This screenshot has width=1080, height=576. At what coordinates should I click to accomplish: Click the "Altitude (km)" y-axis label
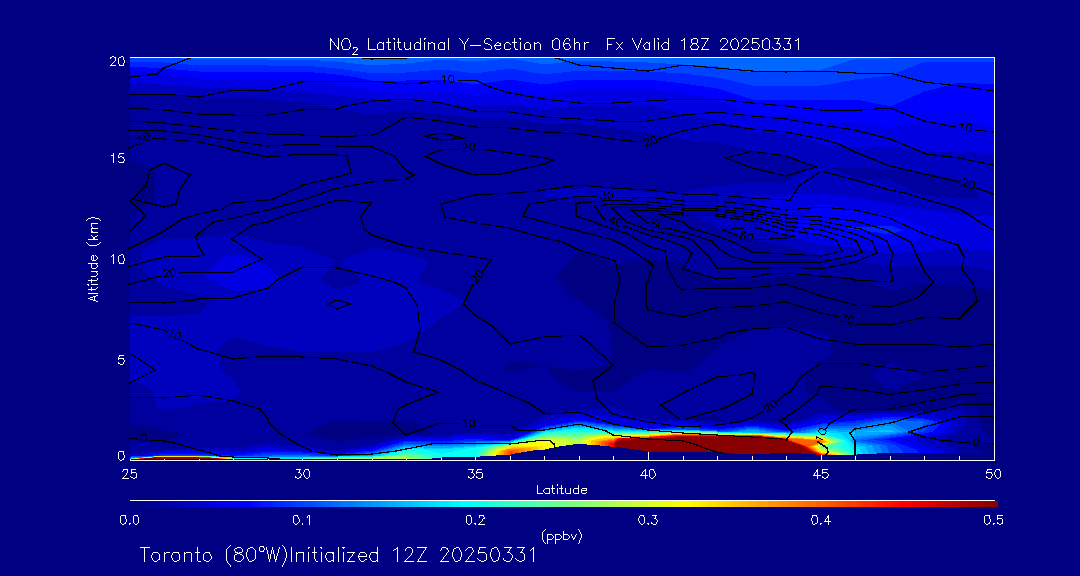point(93,259)
